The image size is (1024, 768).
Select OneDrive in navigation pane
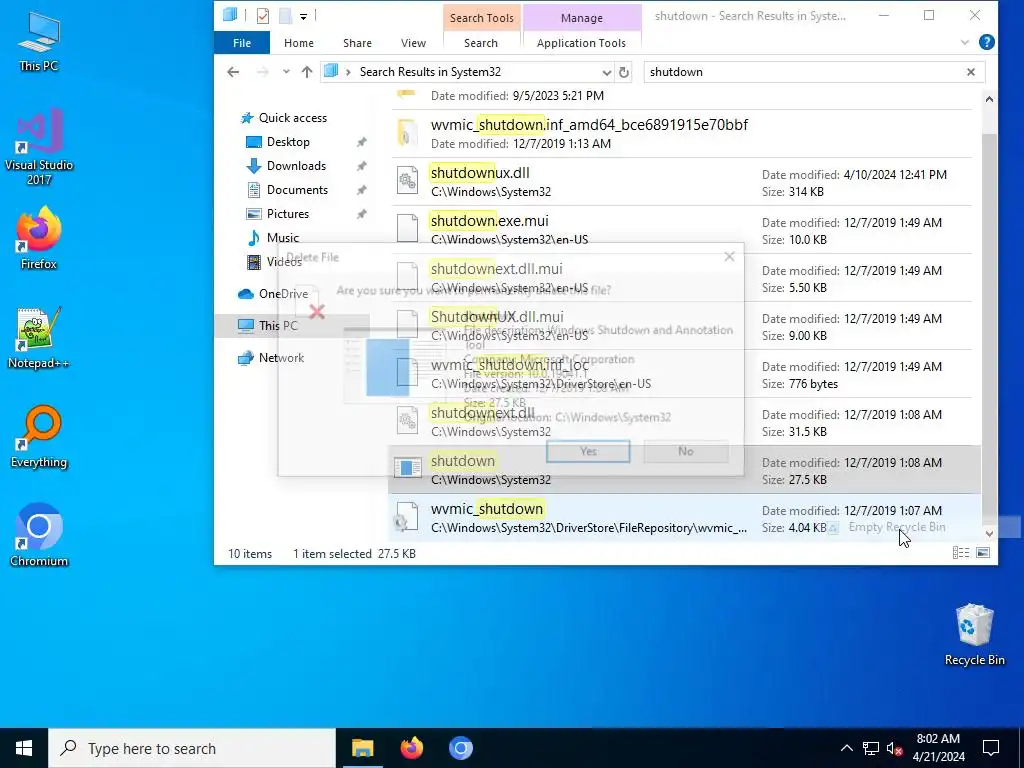(x=283, y=294)
